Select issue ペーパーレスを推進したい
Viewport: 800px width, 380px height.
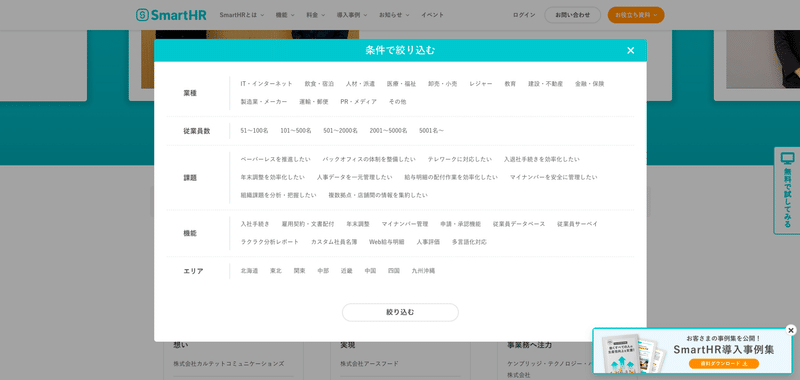point(275,159)
